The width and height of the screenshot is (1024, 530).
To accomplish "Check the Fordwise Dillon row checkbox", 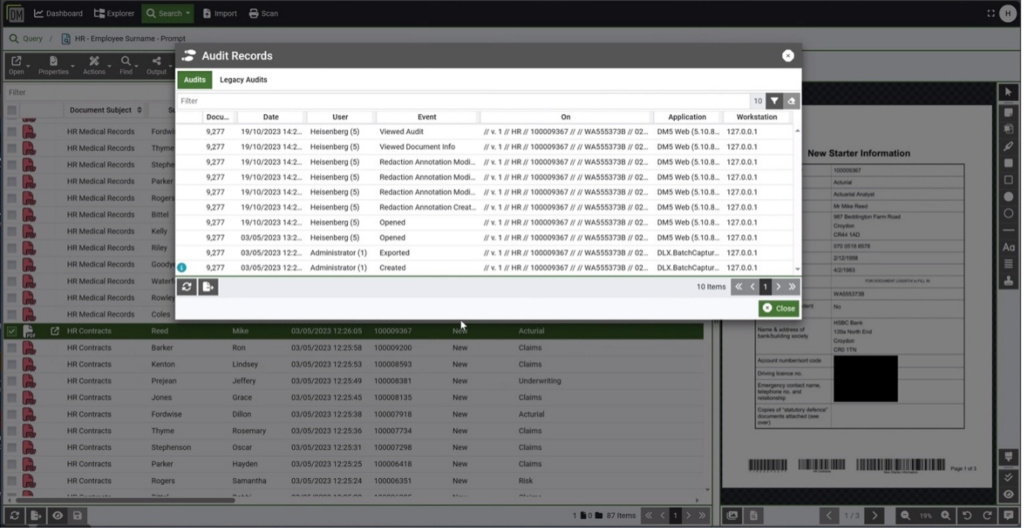I will coord(12,414).
